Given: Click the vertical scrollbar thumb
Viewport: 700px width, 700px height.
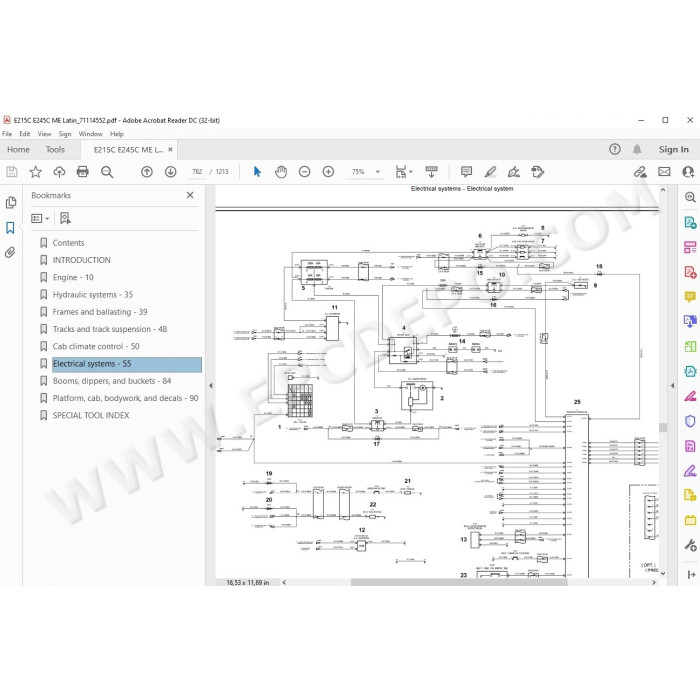Looking at the screenshot, I should [663, 427].
